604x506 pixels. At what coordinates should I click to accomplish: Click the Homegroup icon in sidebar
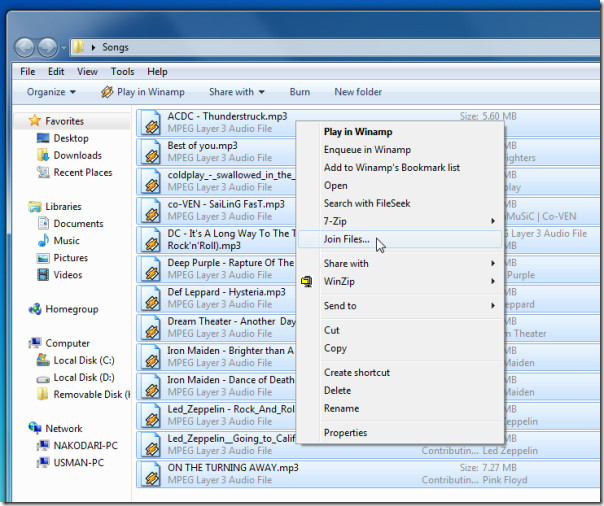click(35, 309)
